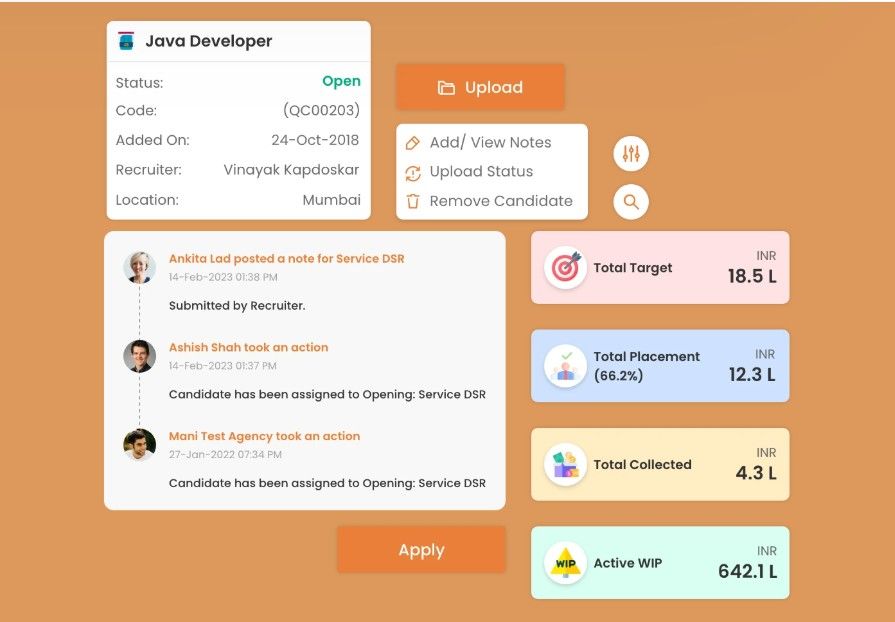Click the Total Target label
This screenshot has height=622, width=895.
click(632, 268)
